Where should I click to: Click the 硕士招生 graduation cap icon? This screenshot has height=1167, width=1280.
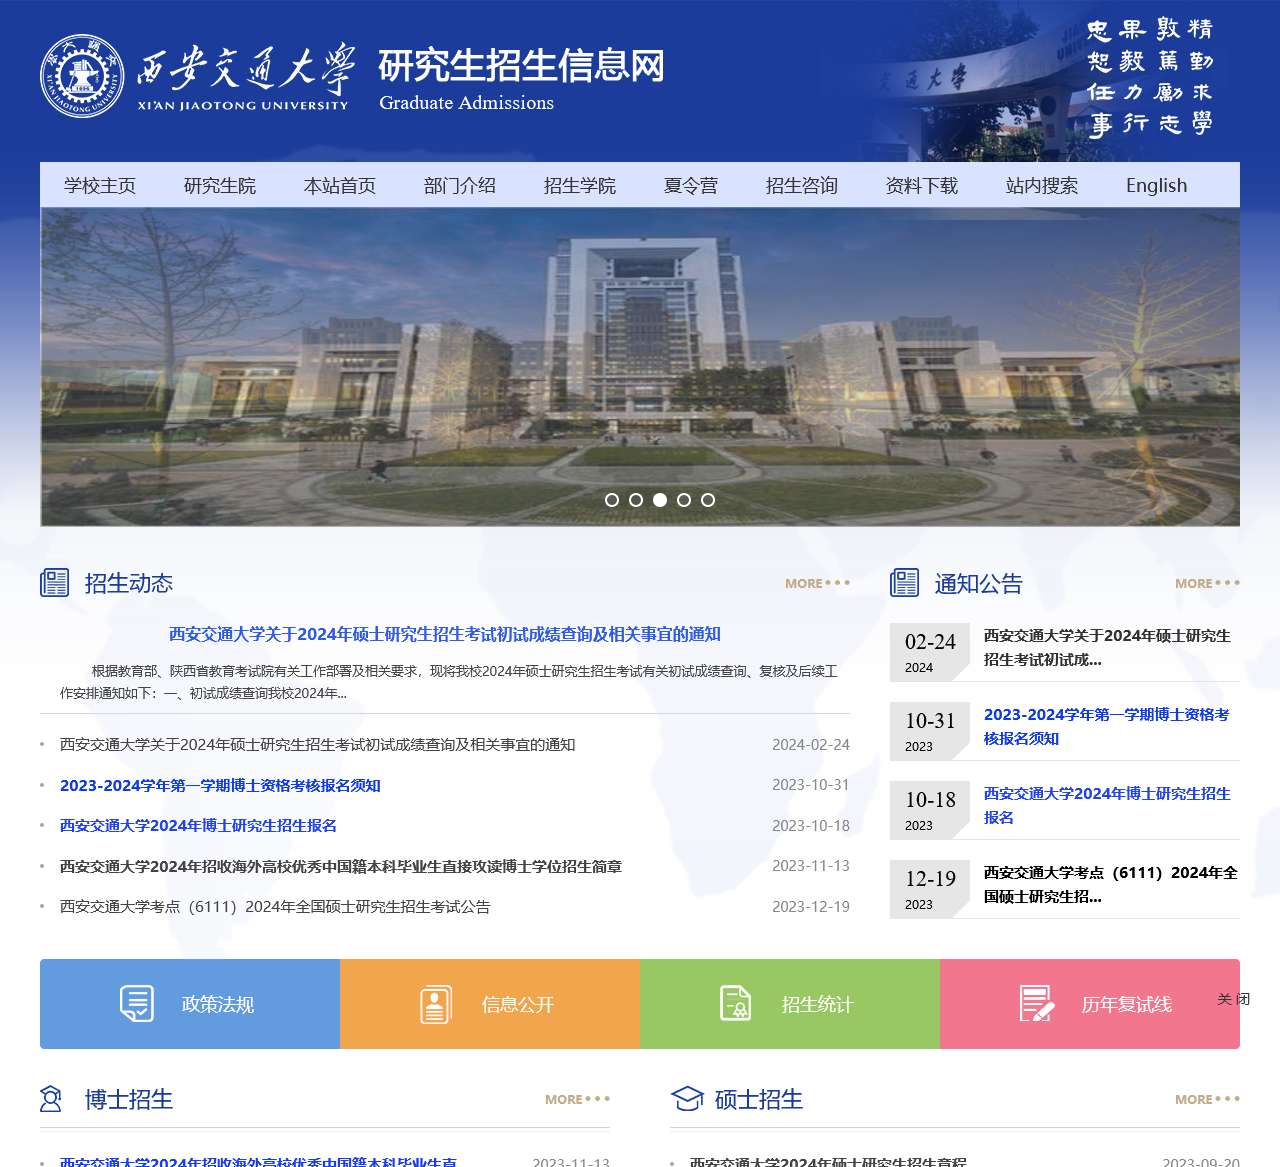click(x=687, y=1099)
